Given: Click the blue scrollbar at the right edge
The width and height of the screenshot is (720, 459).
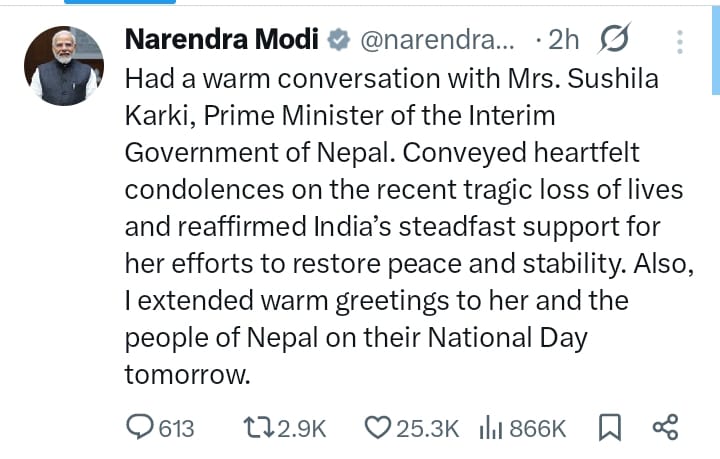Looking at the screenshot, I should click(716, 47).
